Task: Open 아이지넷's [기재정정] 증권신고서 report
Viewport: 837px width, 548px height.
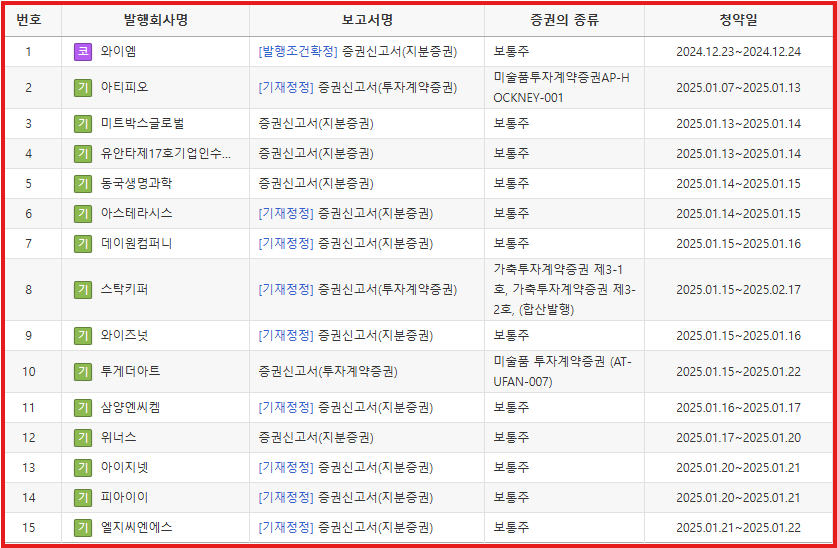Action: [346, 467]
